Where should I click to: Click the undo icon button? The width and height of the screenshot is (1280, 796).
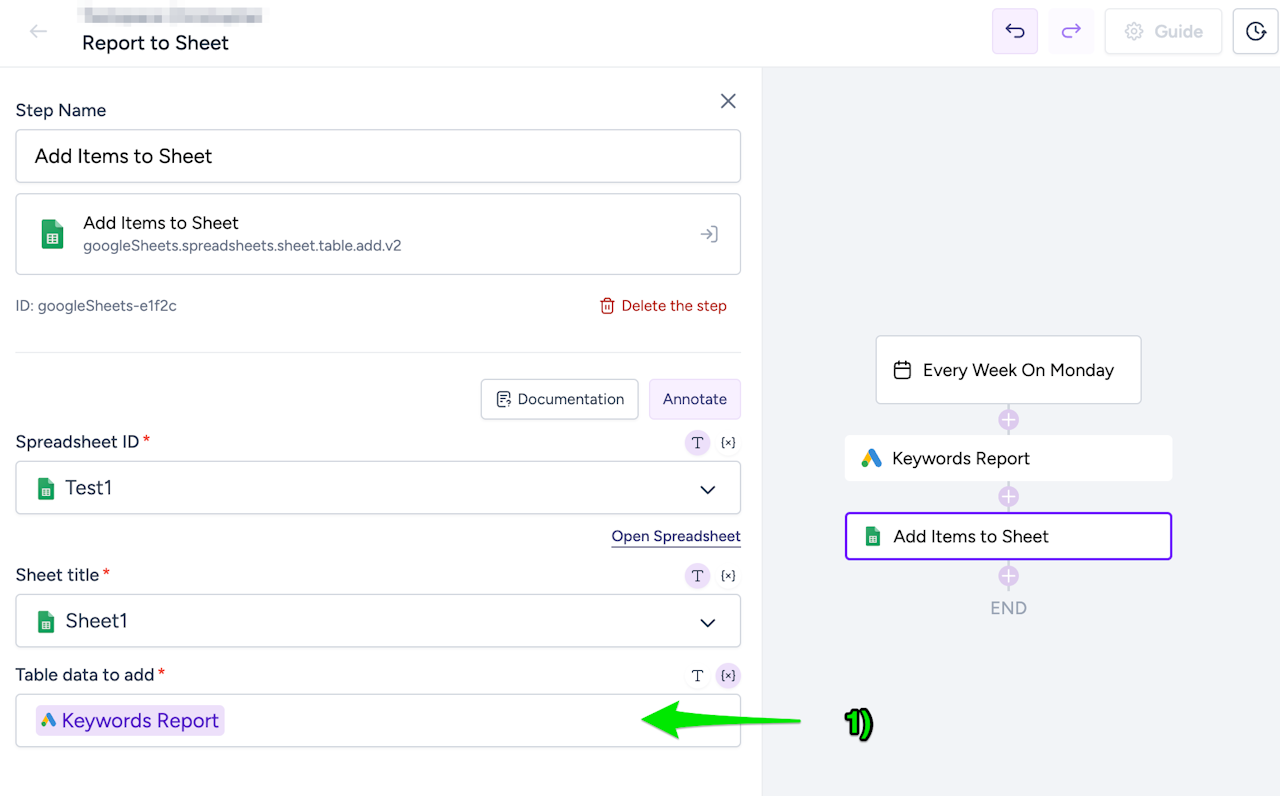click(1015, 31)
